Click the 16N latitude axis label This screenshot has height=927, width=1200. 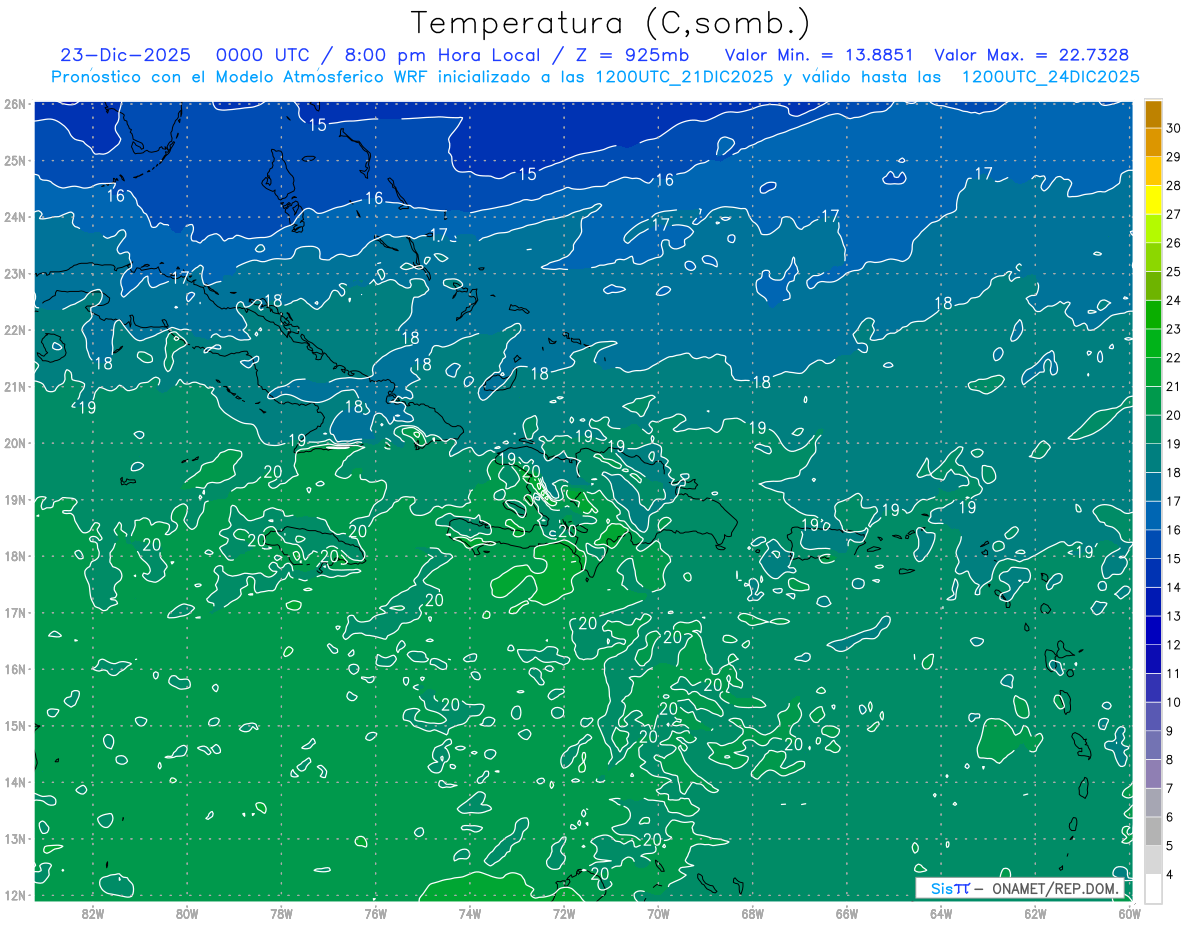pyautogui.click(x=14, y=669)
